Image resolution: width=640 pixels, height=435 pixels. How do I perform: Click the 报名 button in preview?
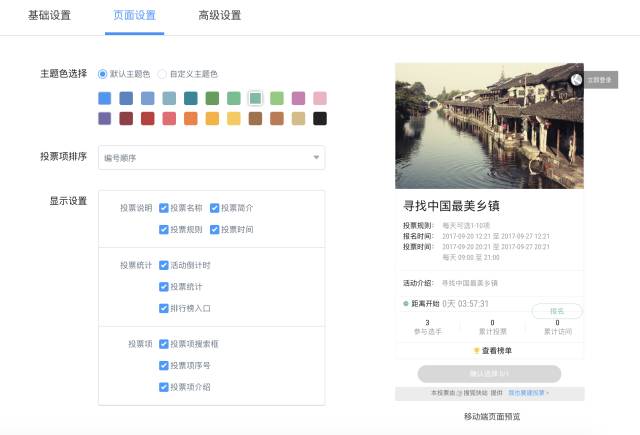557,311
